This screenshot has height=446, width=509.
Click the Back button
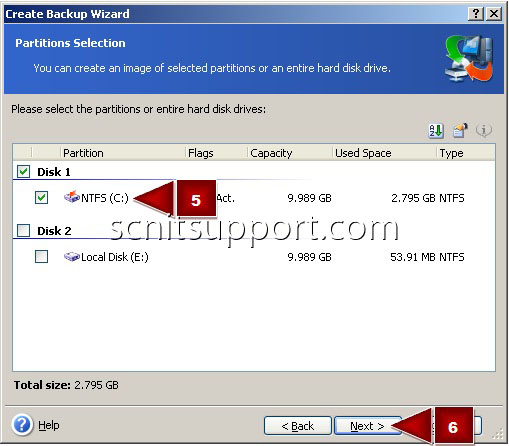coord(298,426)
